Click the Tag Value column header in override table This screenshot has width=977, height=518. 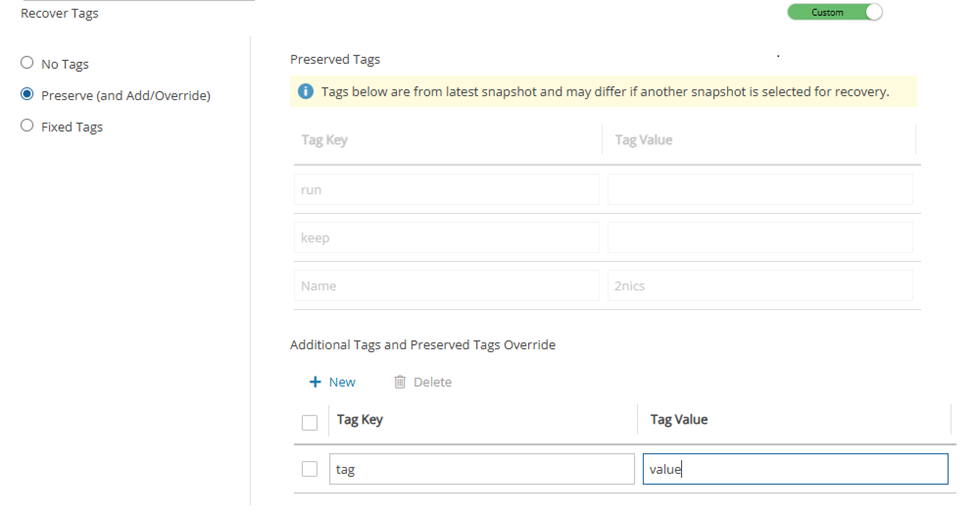tap(679, 420)
